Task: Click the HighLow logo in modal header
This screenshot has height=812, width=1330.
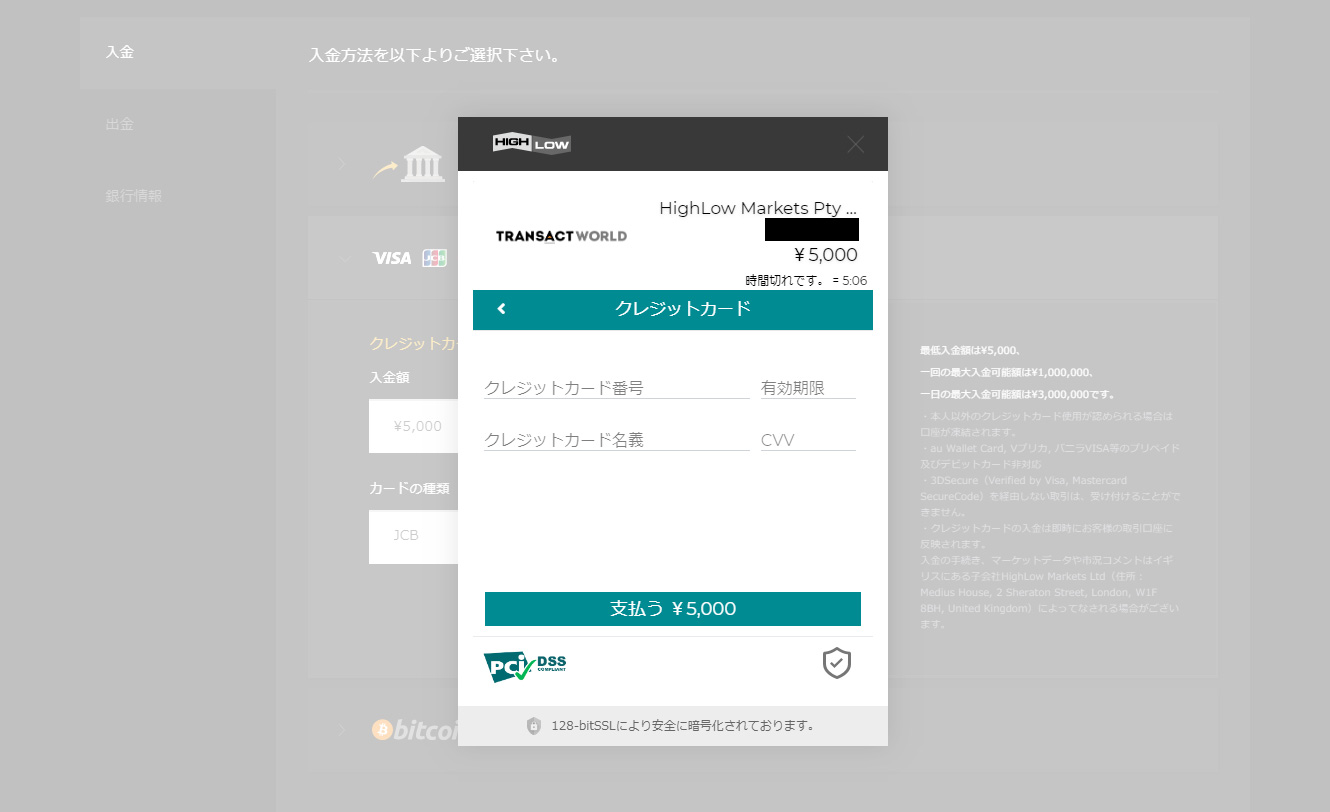Action: (x=531, y=144)
